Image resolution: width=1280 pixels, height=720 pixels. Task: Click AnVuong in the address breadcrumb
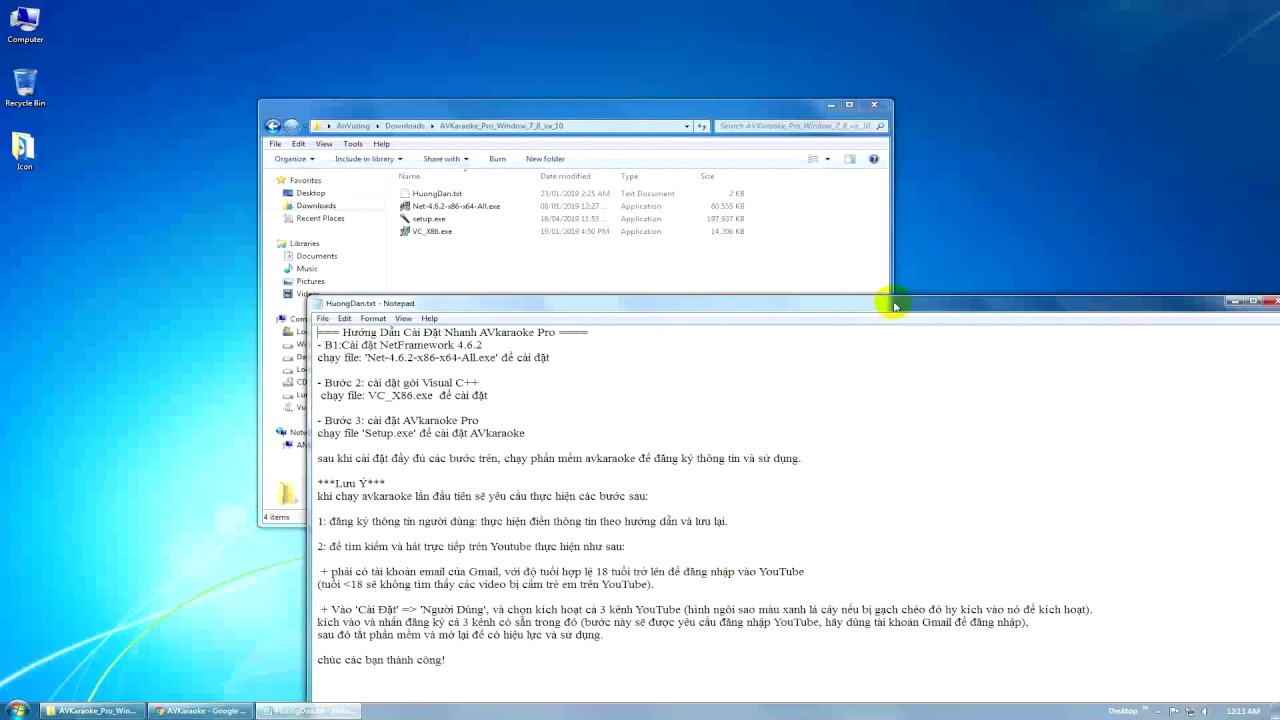coord(352,126)
